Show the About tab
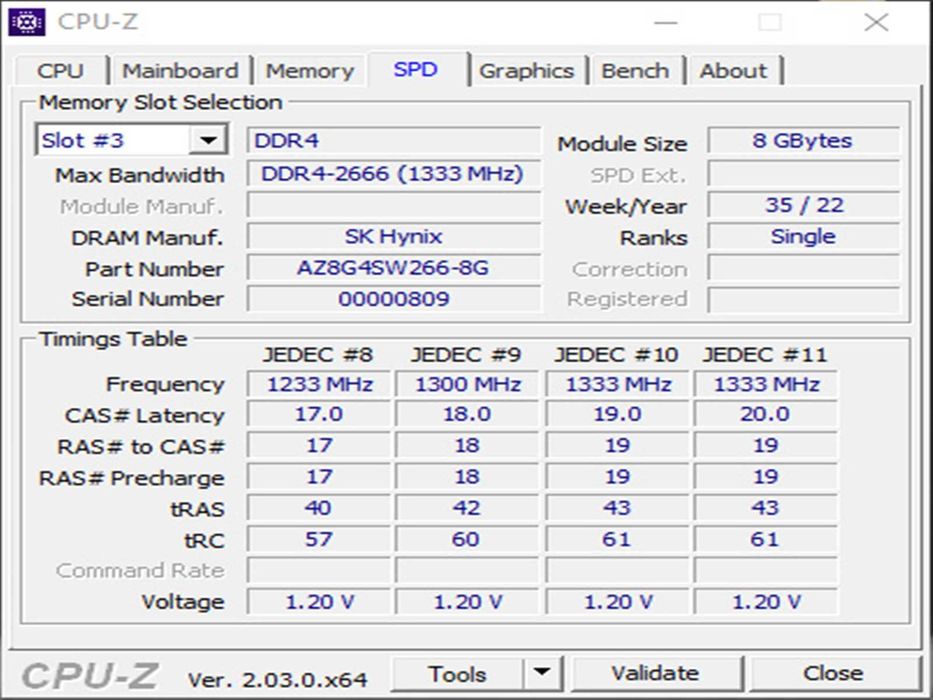This screenshot has height=700, width=933. (x=733, y=71)
